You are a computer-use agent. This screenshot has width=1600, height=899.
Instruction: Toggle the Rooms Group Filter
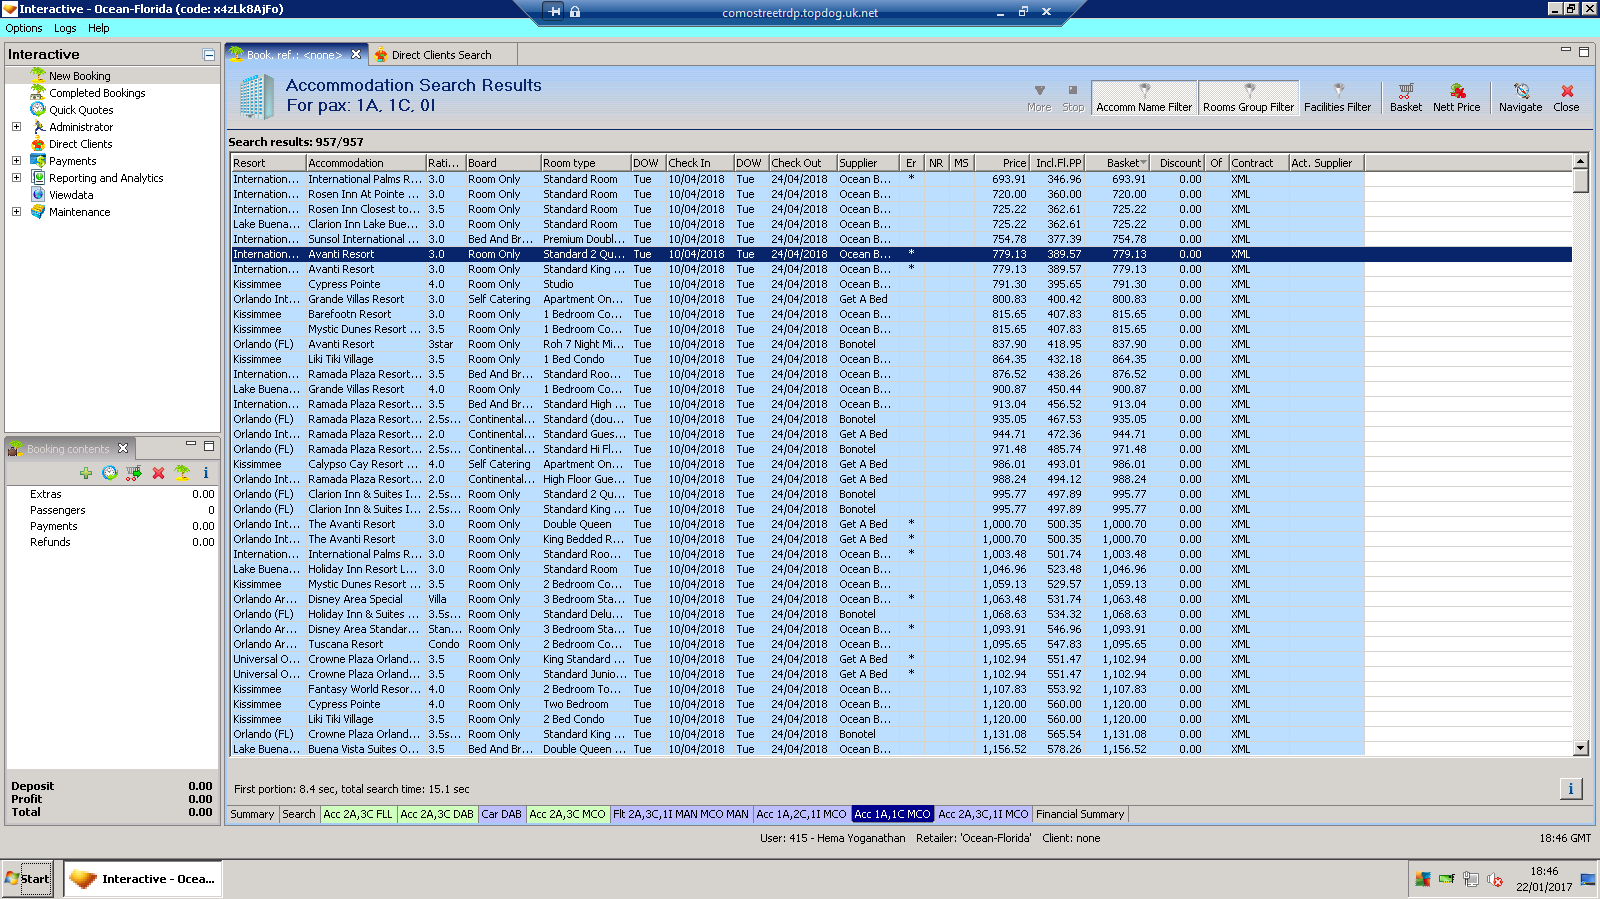pyautogui.click(x=1248, y=98)
